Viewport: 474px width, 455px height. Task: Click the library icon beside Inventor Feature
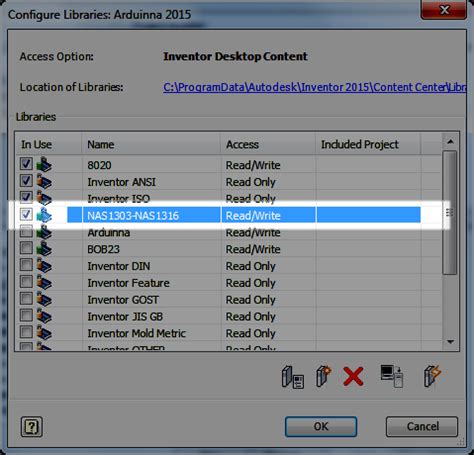44,282
